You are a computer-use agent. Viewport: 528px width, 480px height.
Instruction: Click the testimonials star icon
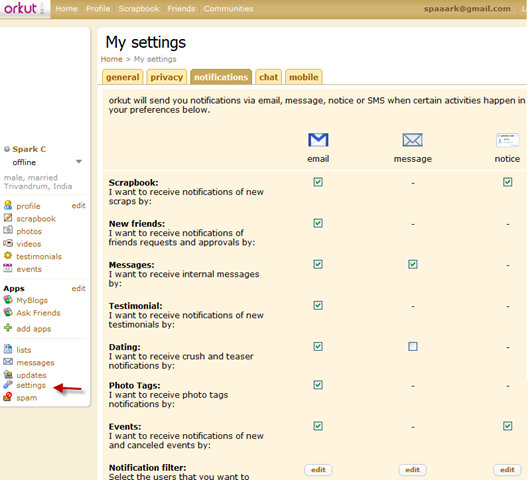[x=8, y=256]
